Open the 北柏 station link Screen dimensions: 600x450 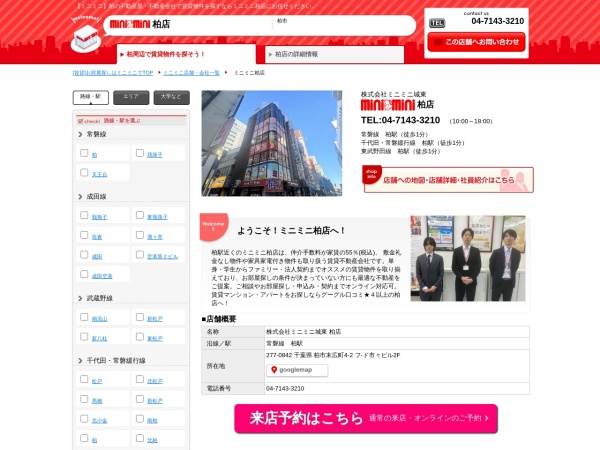(152, 440)
